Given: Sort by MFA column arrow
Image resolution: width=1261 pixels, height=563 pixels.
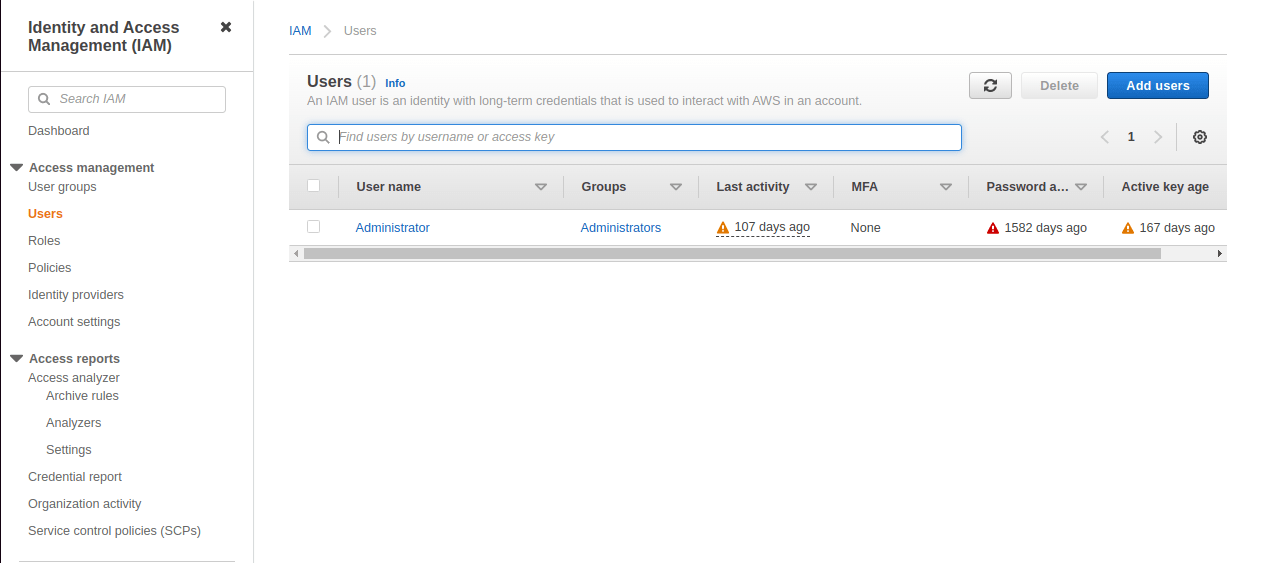Looking at the screenshot, I should 946,187.
